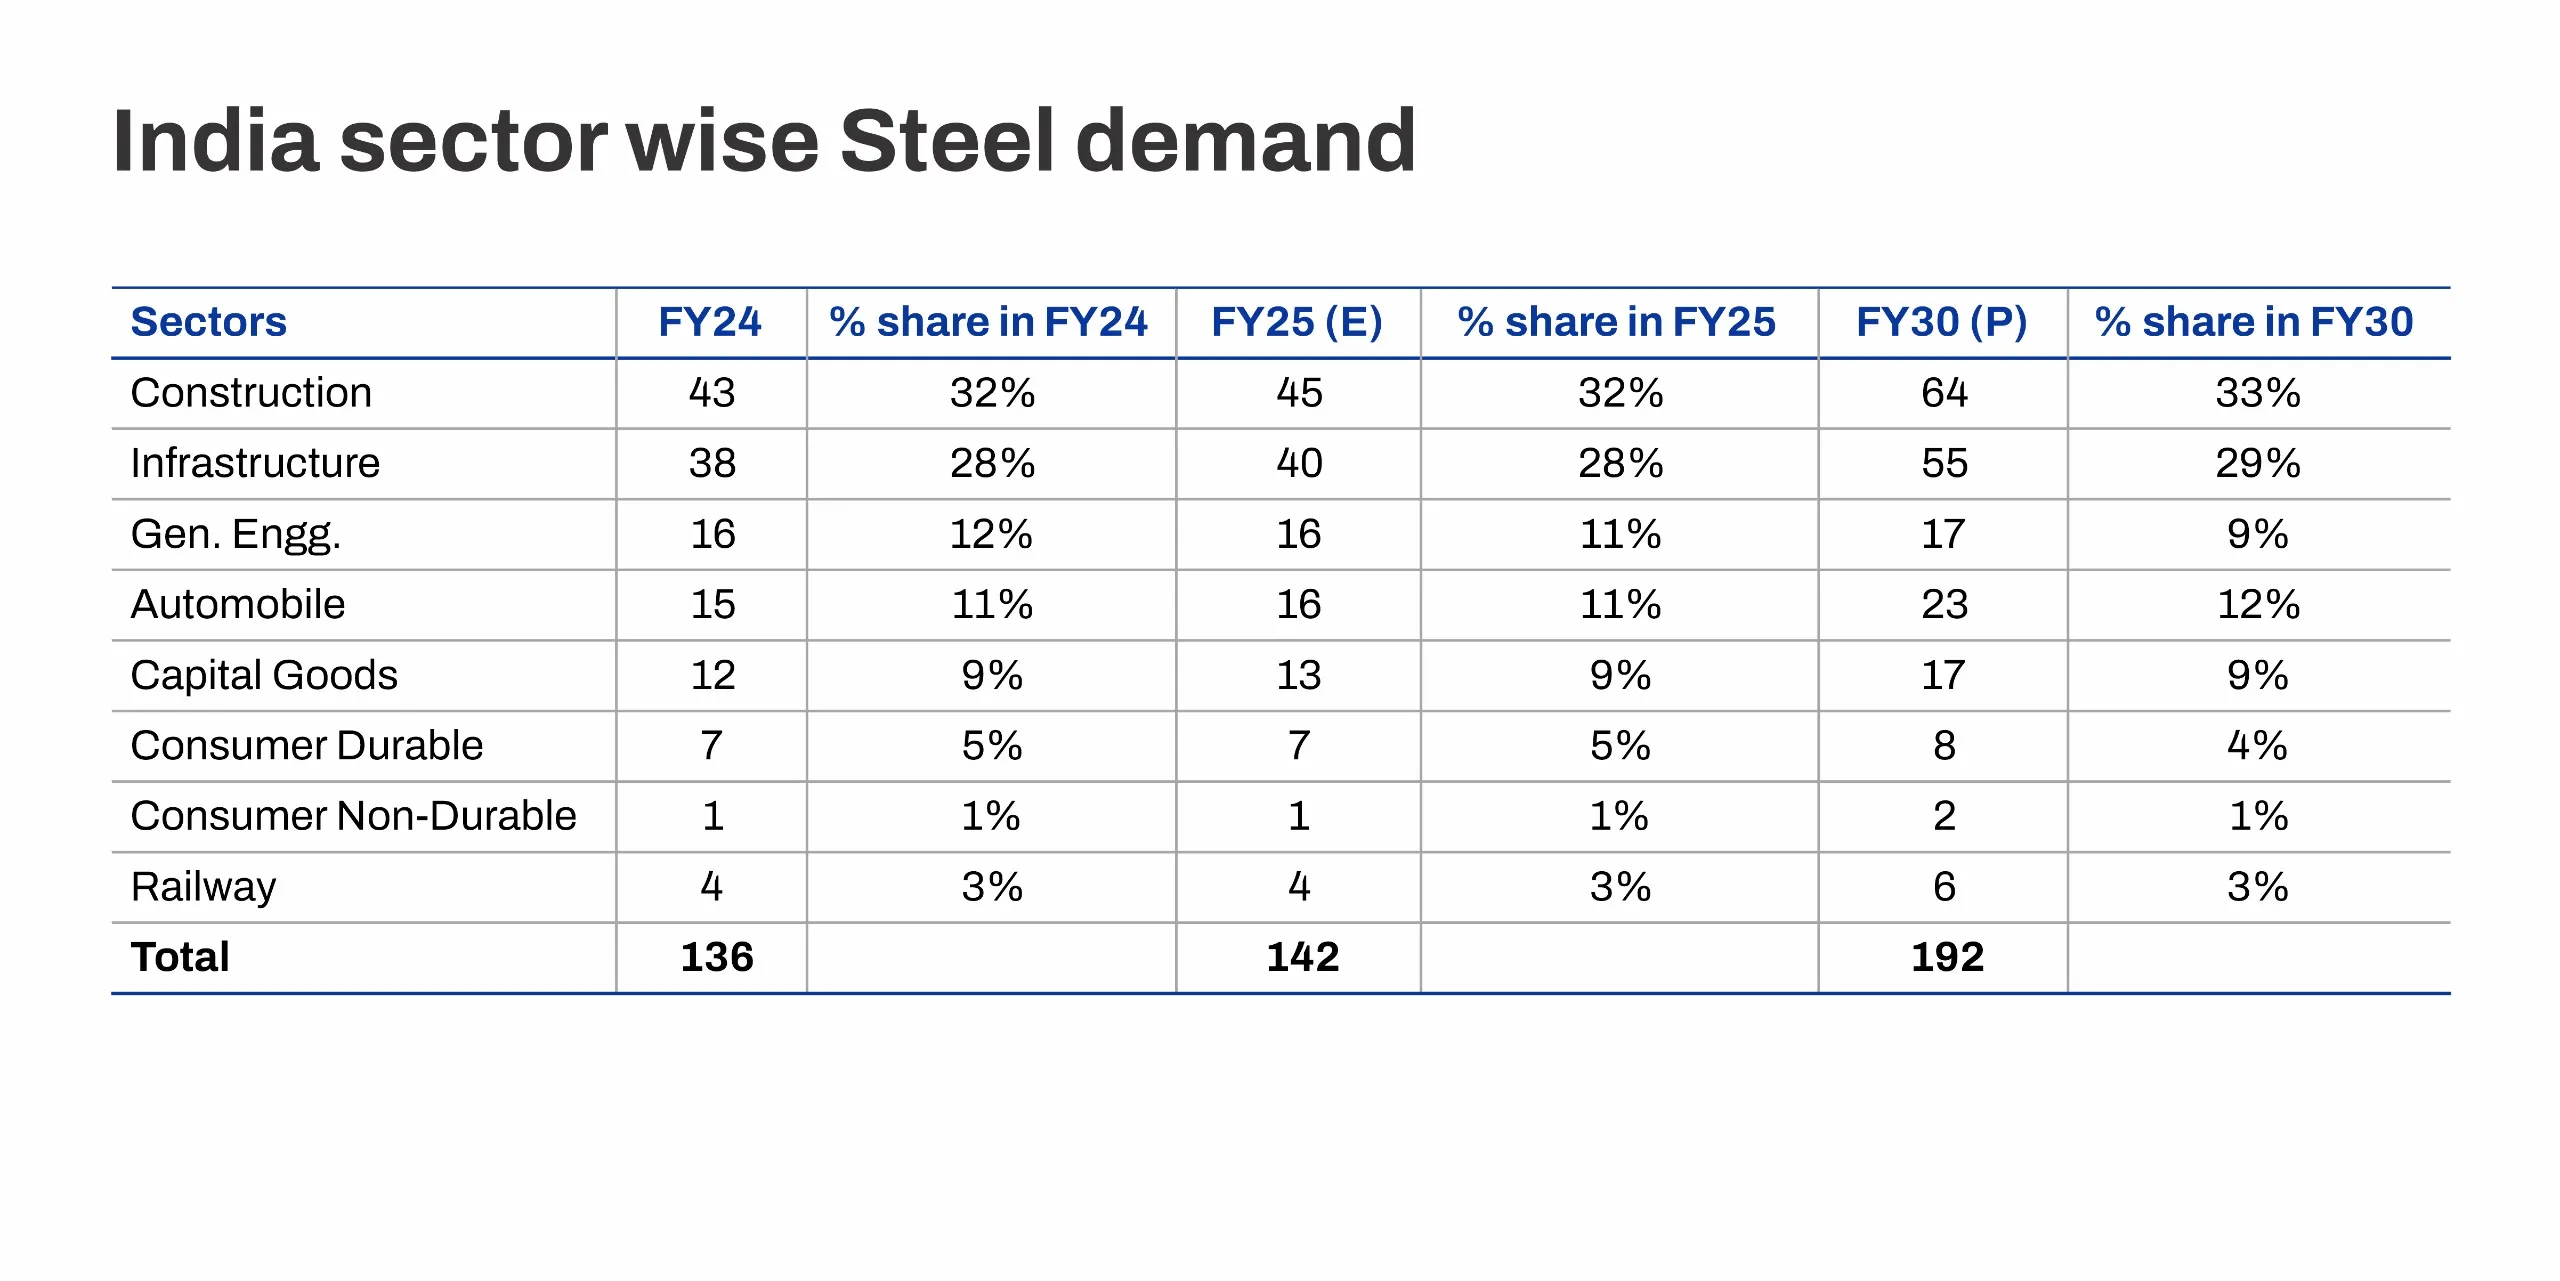This screenshot has width=2560, height=1281.
Task: Select the FY24 total value 136
Action: pos(717,957)
